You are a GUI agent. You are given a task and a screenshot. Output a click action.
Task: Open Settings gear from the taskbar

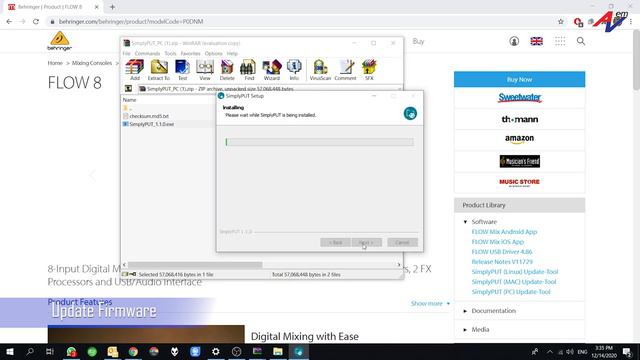point(216,351)
